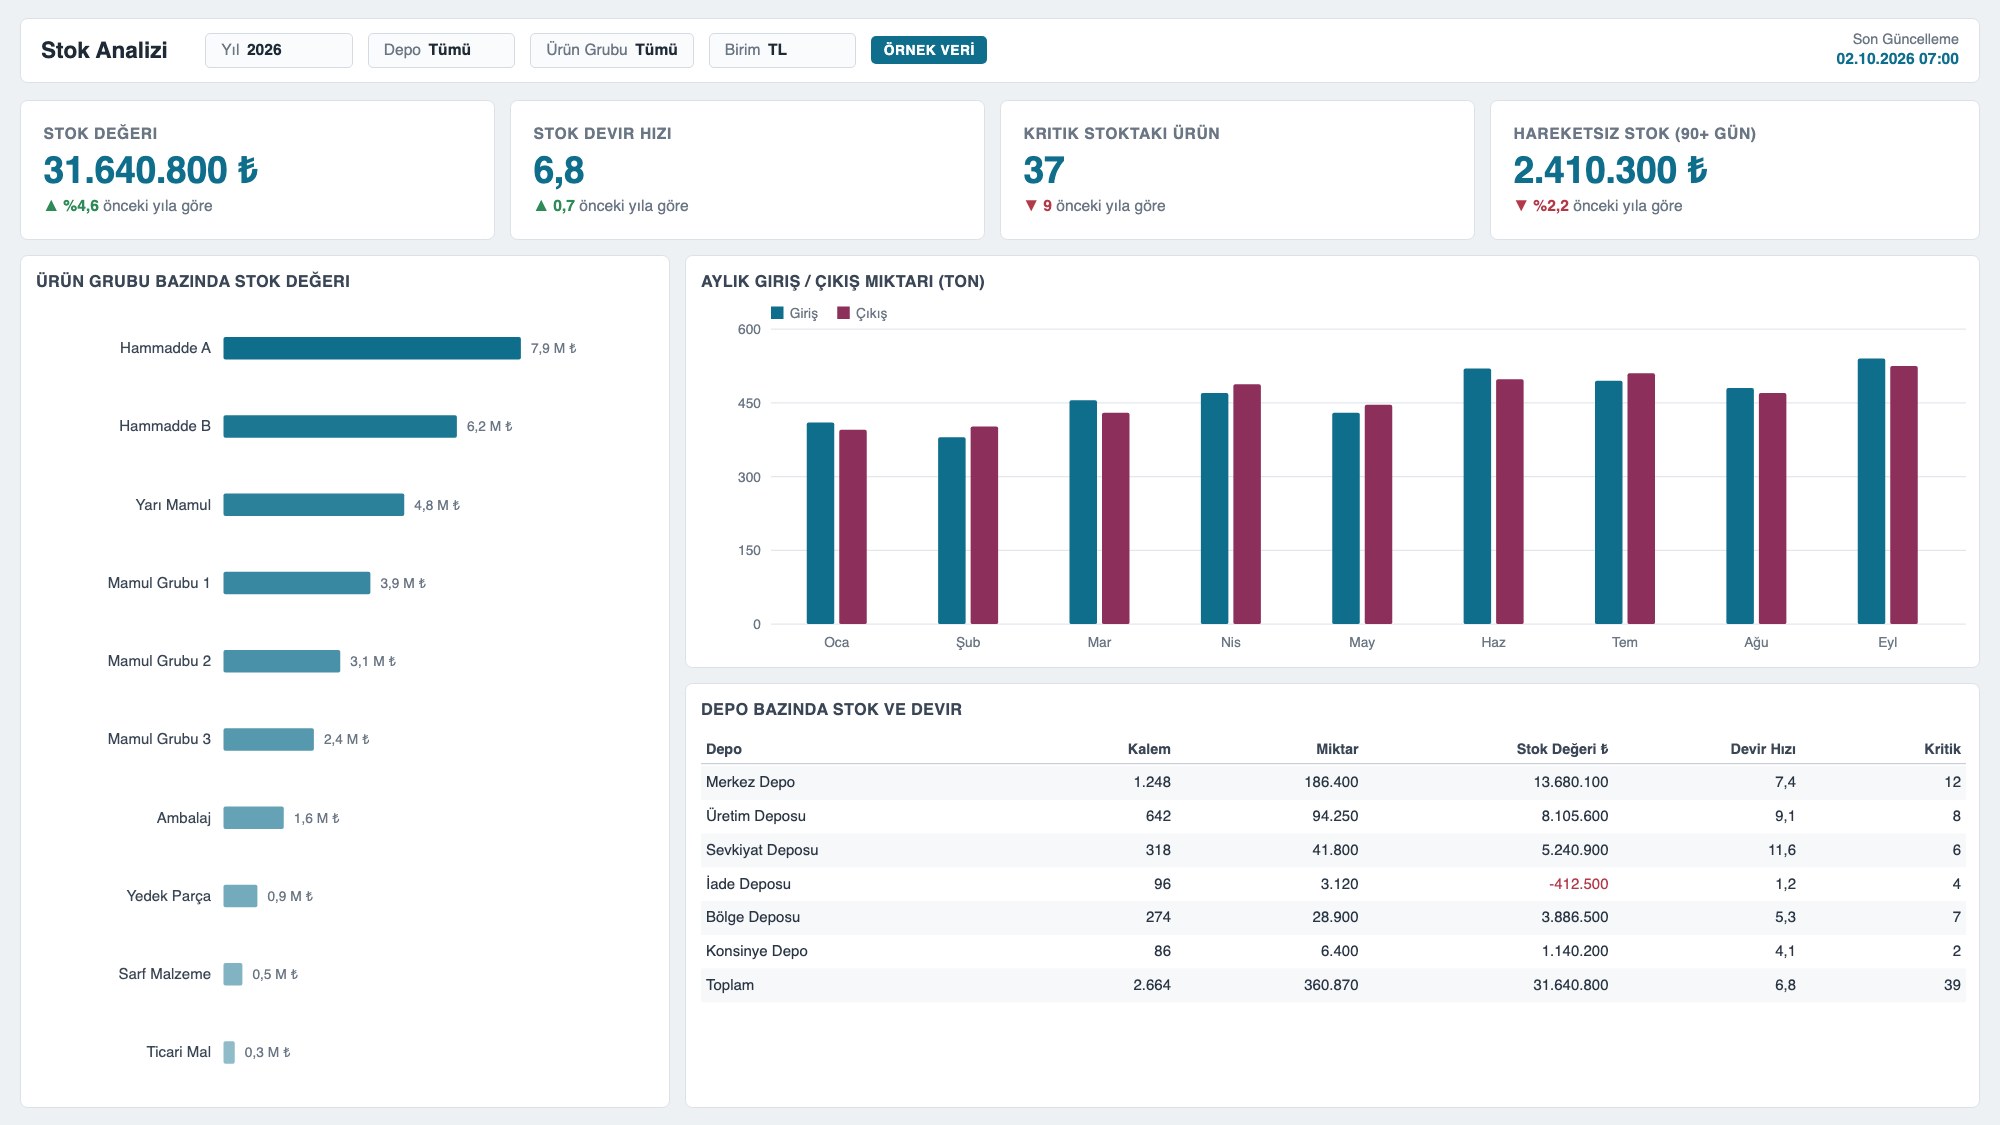This screenshot has width=2000, height=1125.
Task: Select the Konsinye Depo row
Action: [x=1333, y=951]
